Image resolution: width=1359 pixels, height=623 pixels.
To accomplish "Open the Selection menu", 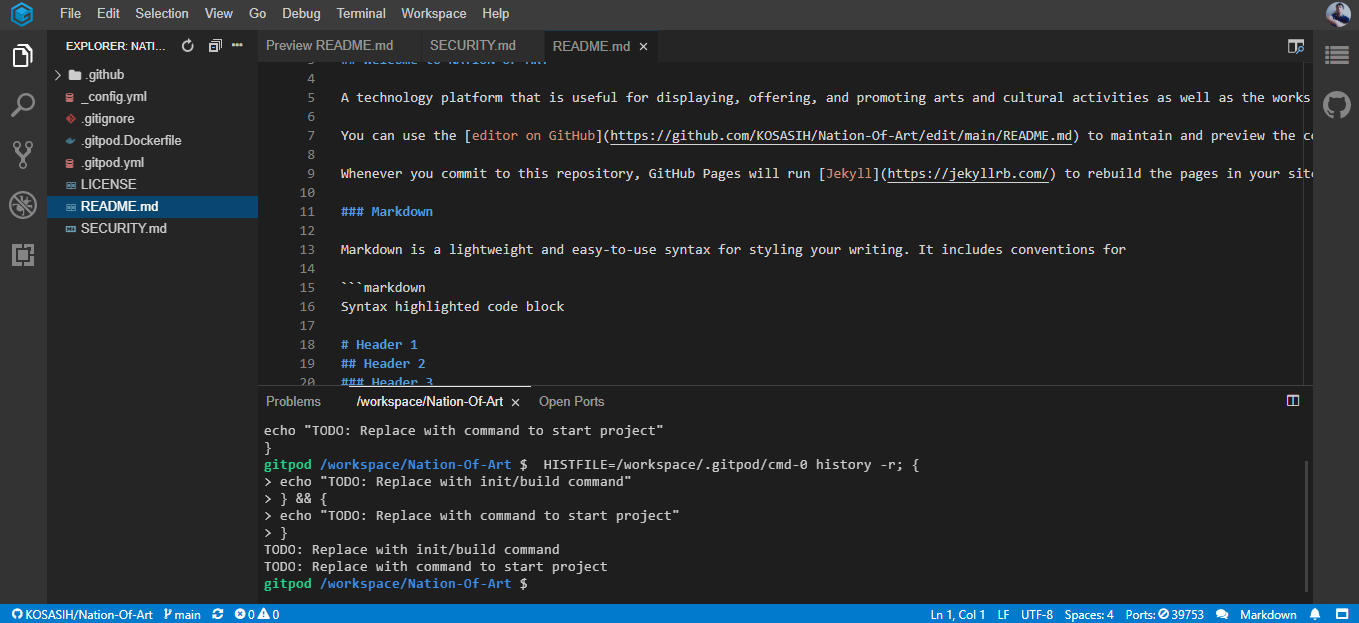I will [162, 14].
